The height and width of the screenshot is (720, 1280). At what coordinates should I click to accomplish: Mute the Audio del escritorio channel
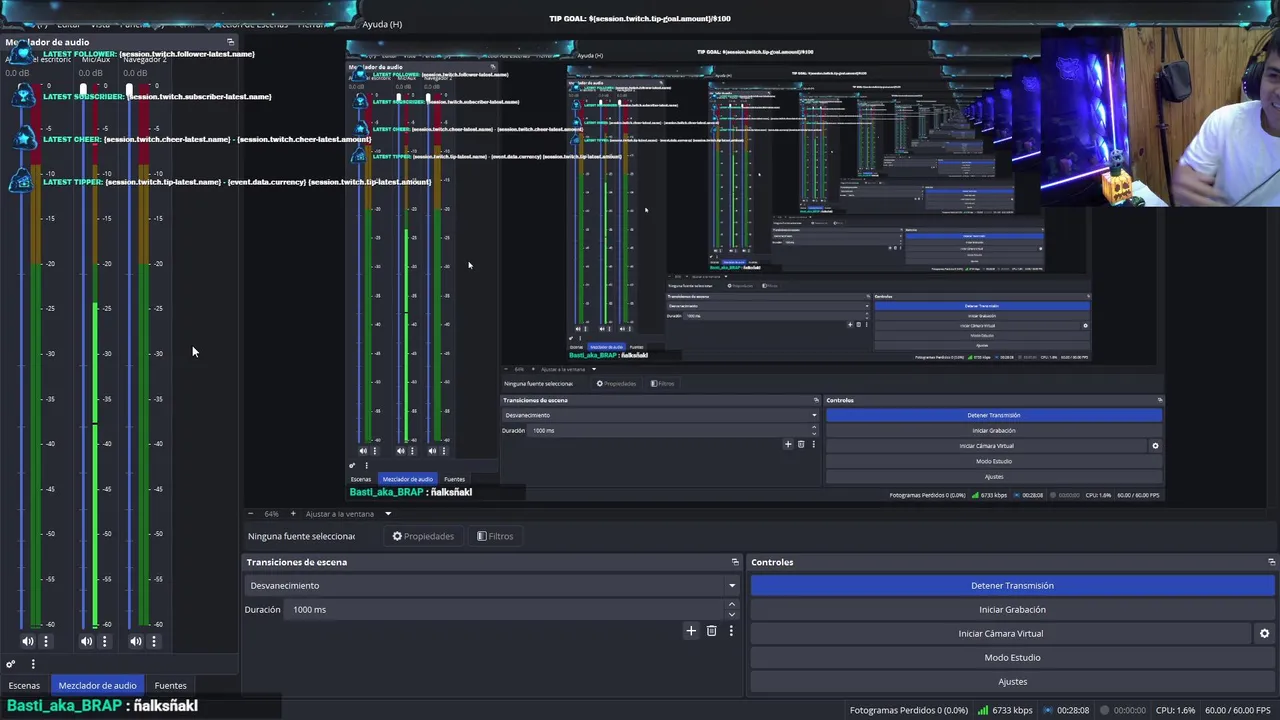[x=28, y=641]
